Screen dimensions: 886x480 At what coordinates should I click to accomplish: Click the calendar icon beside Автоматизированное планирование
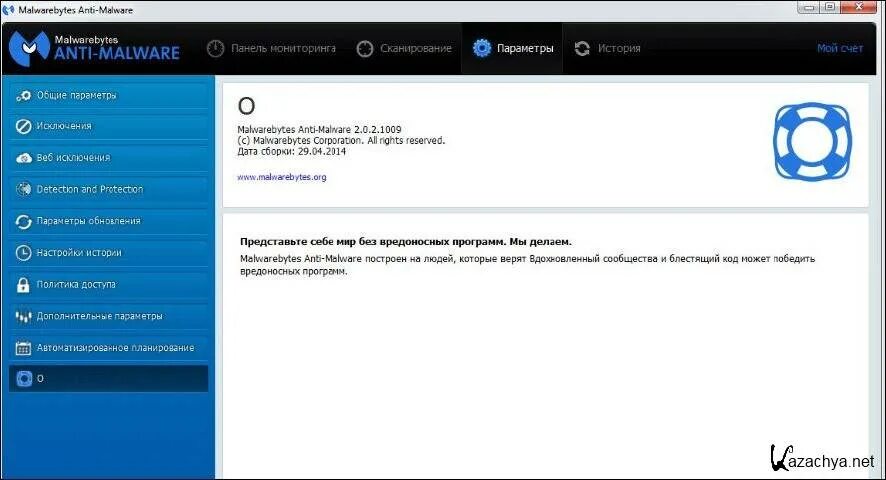click(23, 348)
